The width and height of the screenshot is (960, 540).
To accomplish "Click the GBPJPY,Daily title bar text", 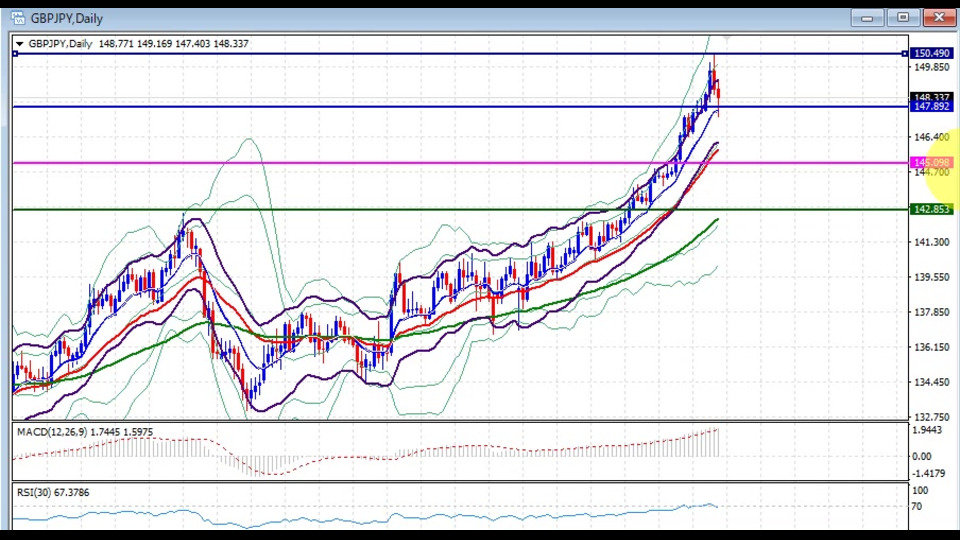I will [x=67, y=18].
